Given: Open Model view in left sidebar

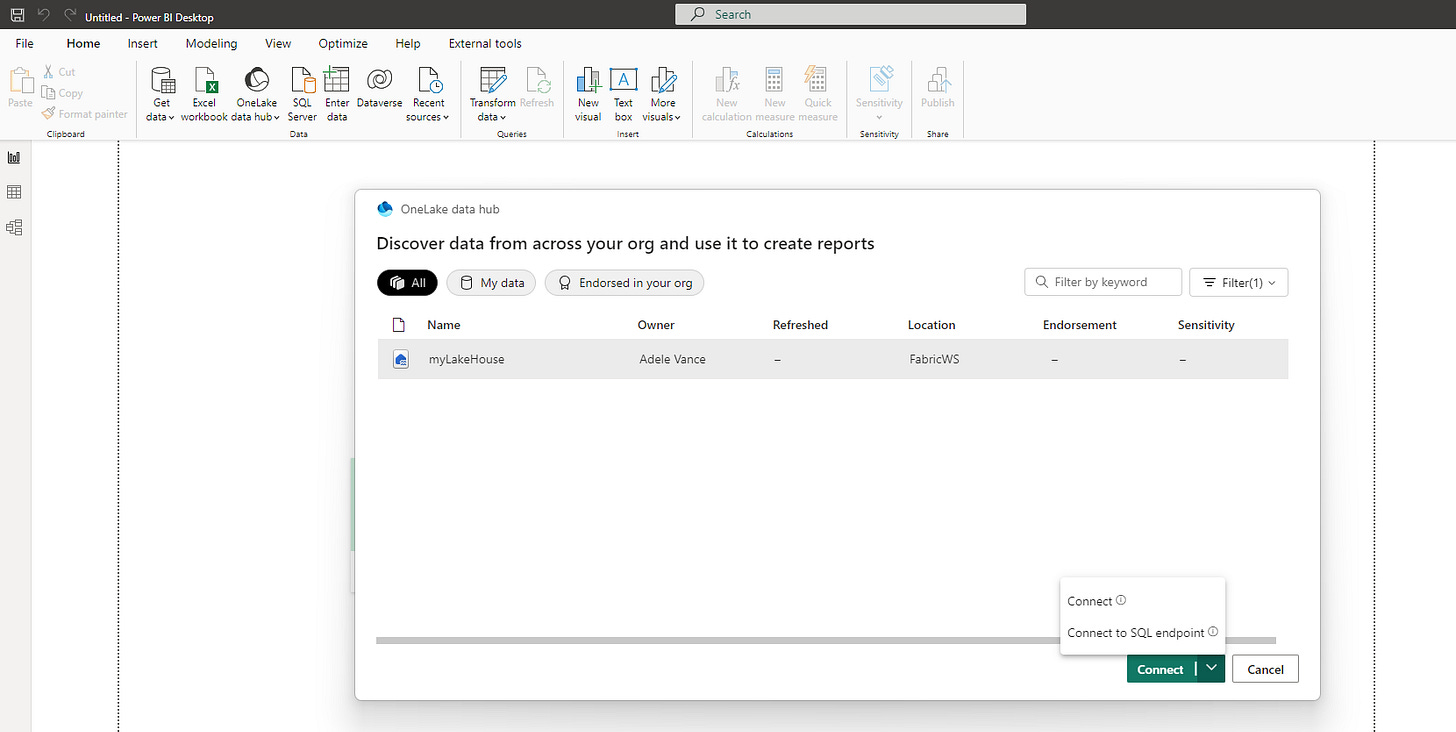Looking at the screenshot, I should 14,227.
